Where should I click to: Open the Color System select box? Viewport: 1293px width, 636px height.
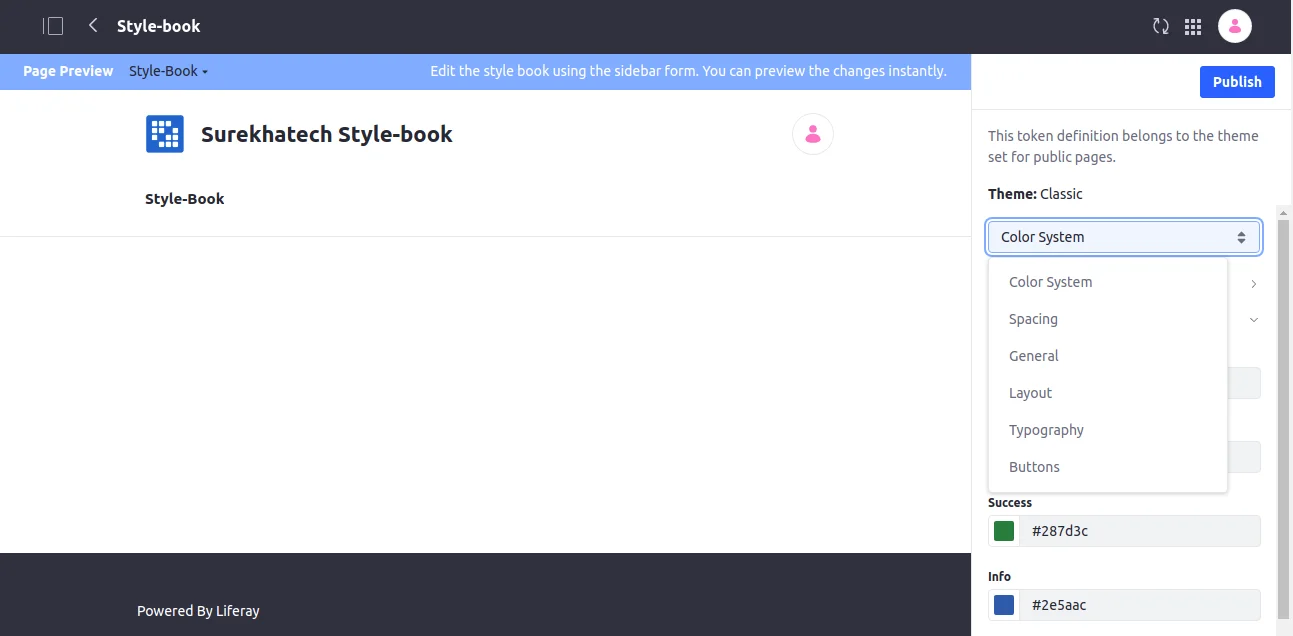pos(1124,237)
